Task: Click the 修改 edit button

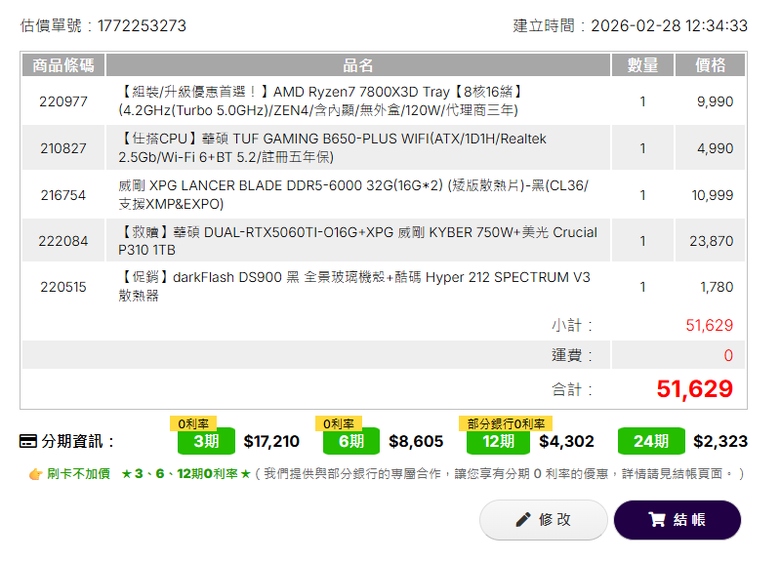Action: coord(543,520)
